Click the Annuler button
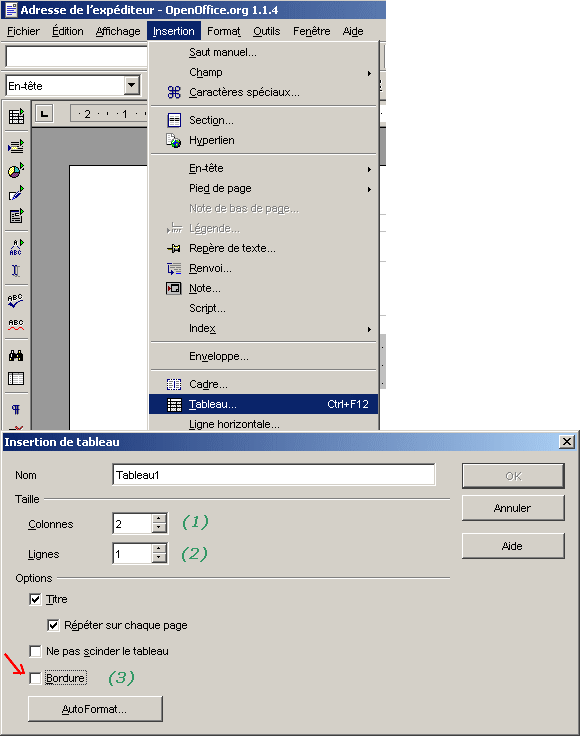The width and height of the screenshot is (580, 736). (513, 508)
